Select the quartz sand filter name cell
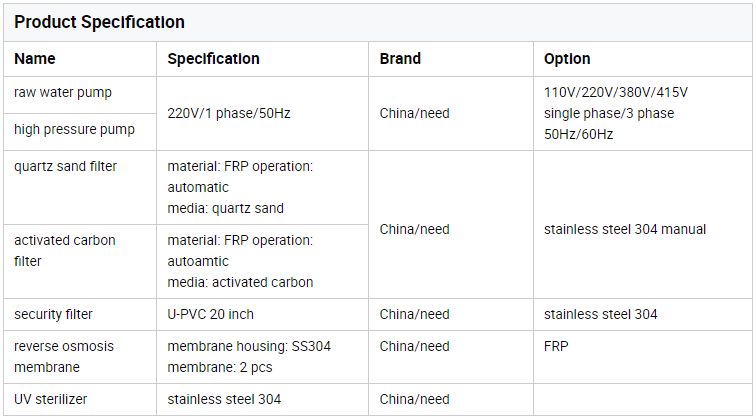This screenshot has height=420, width=756. pos(65,167)
